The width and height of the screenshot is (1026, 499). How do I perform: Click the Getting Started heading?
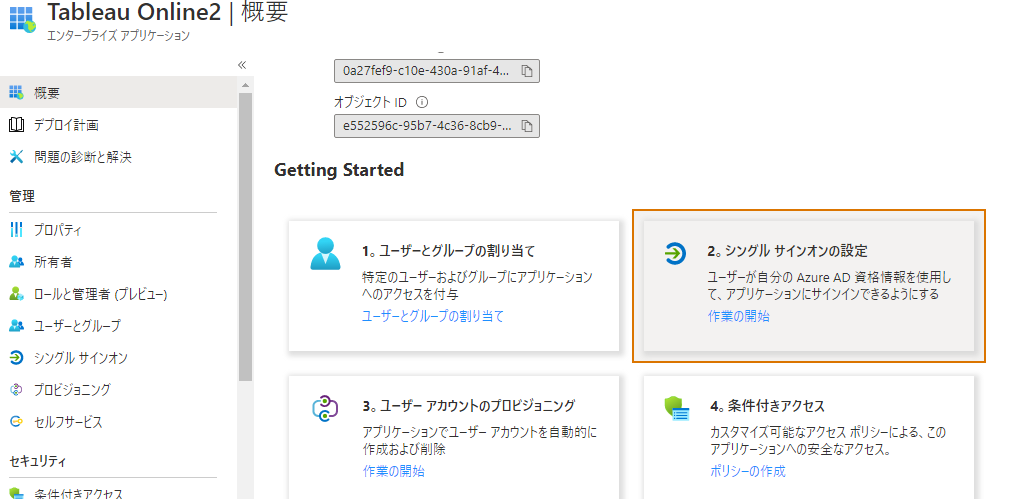339,170
